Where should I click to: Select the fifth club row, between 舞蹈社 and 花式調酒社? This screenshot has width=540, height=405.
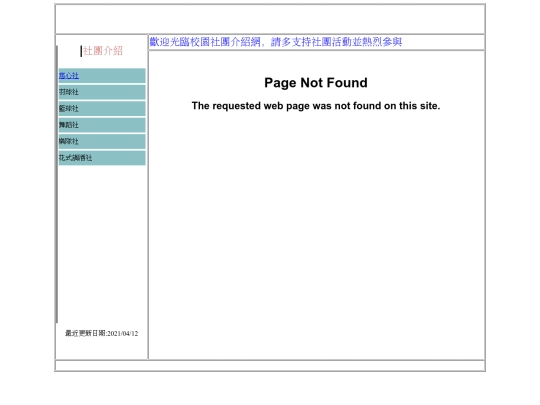point(102,141)
